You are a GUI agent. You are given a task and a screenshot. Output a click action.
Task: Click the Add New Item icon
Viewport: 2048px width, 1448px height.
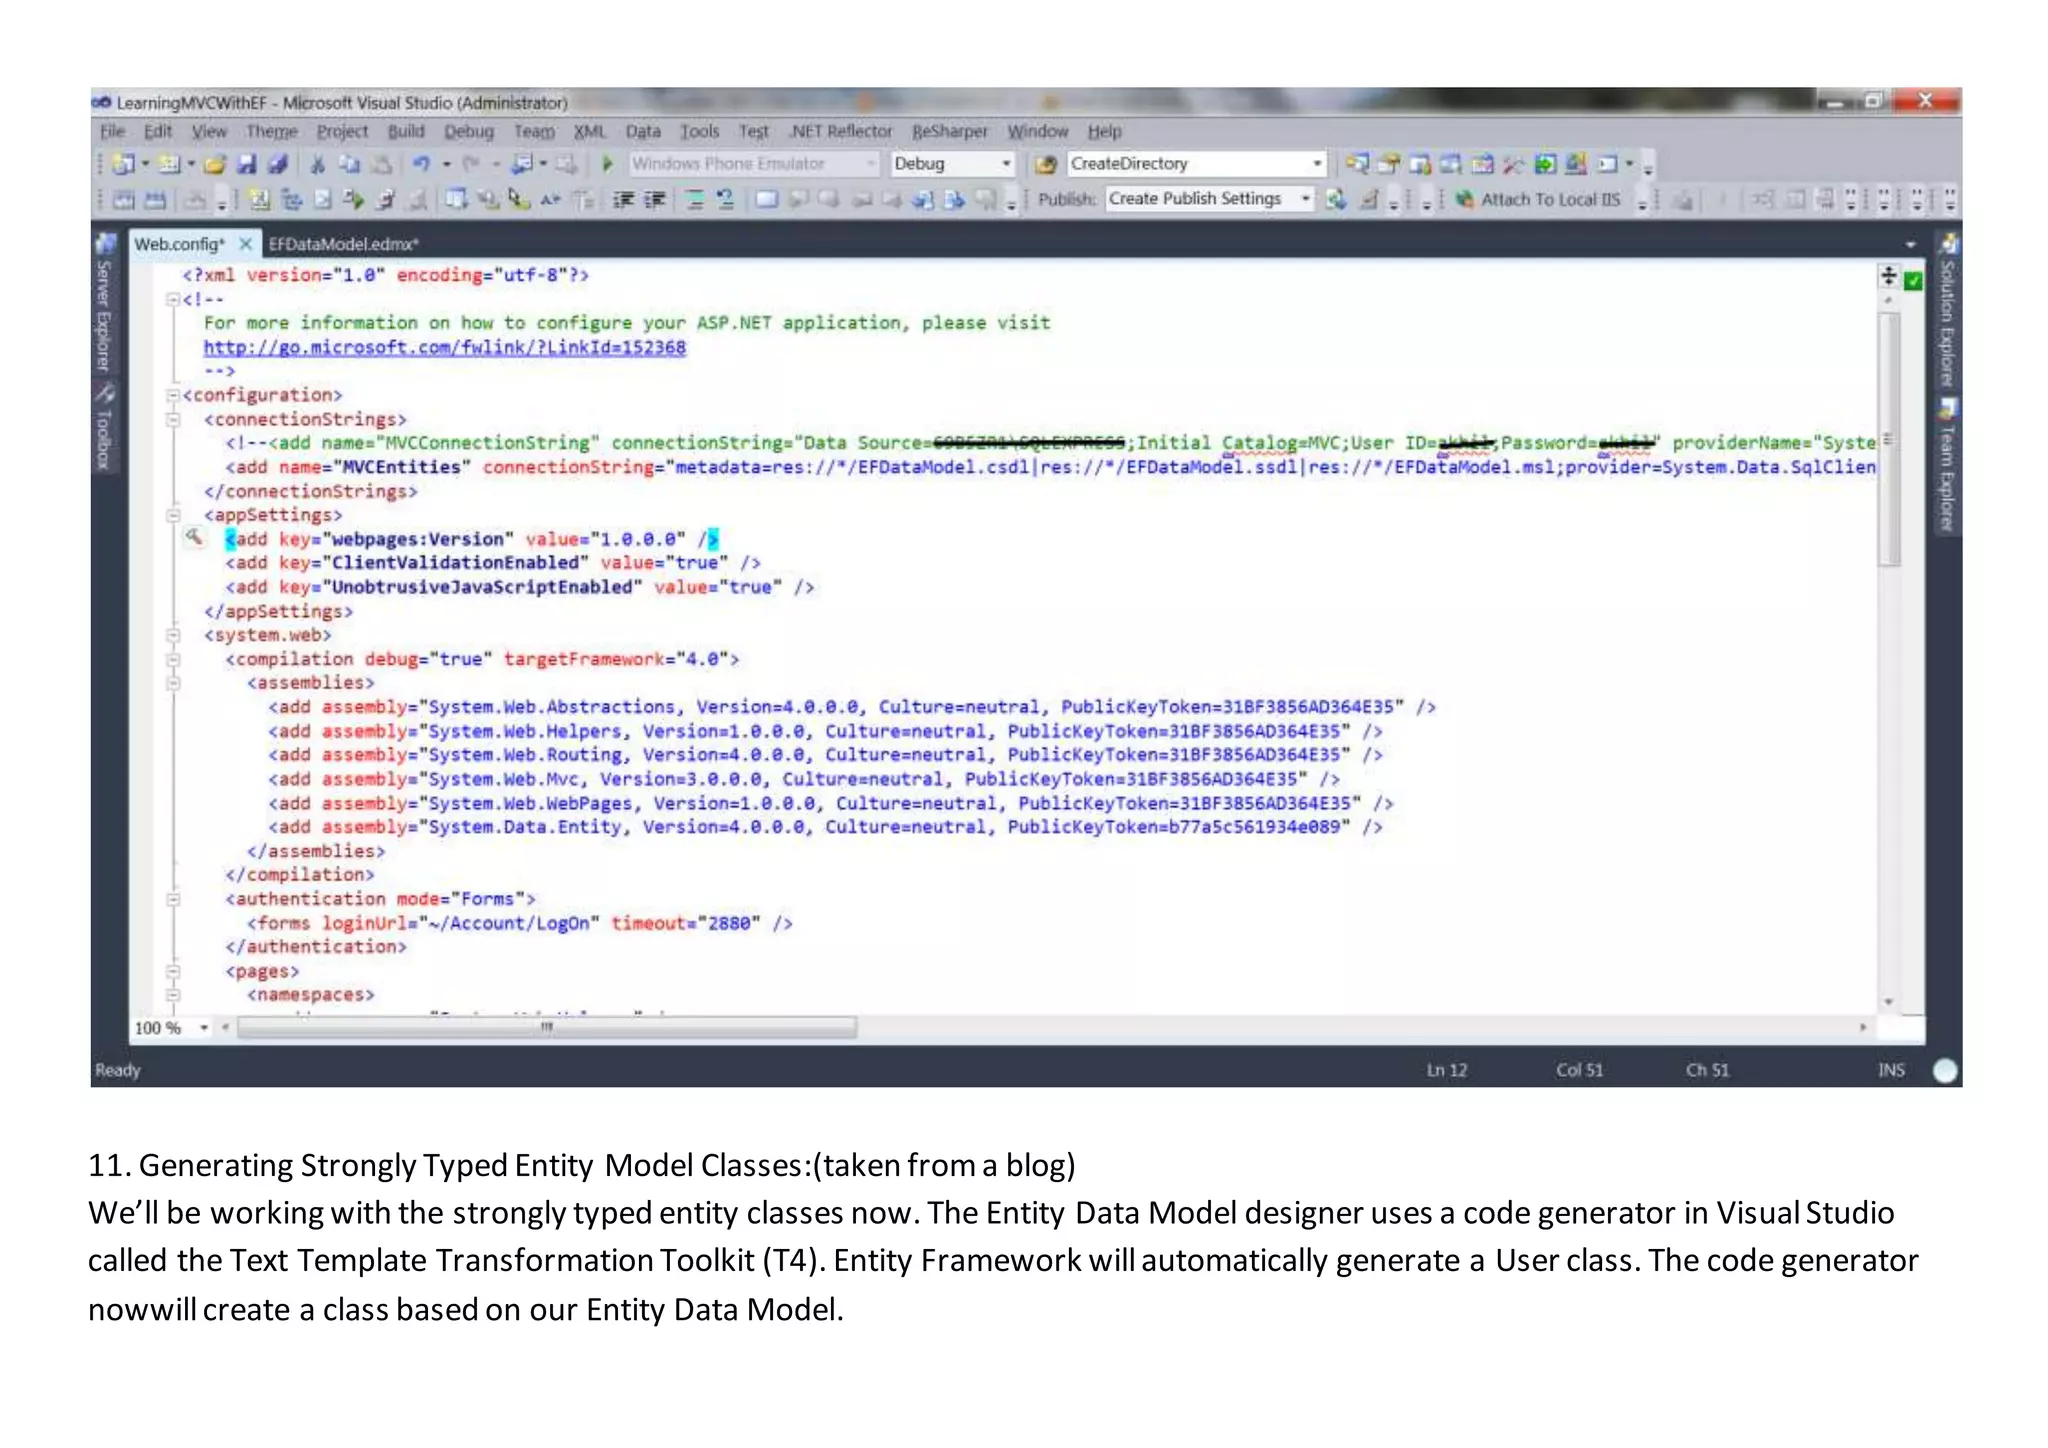170,164
